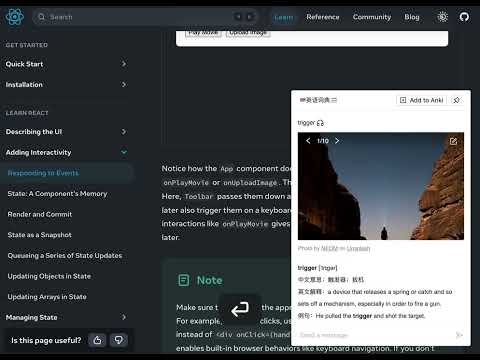480x360 pixels.
Task: Open the Reference nav tab
Action: click(323, 17)
